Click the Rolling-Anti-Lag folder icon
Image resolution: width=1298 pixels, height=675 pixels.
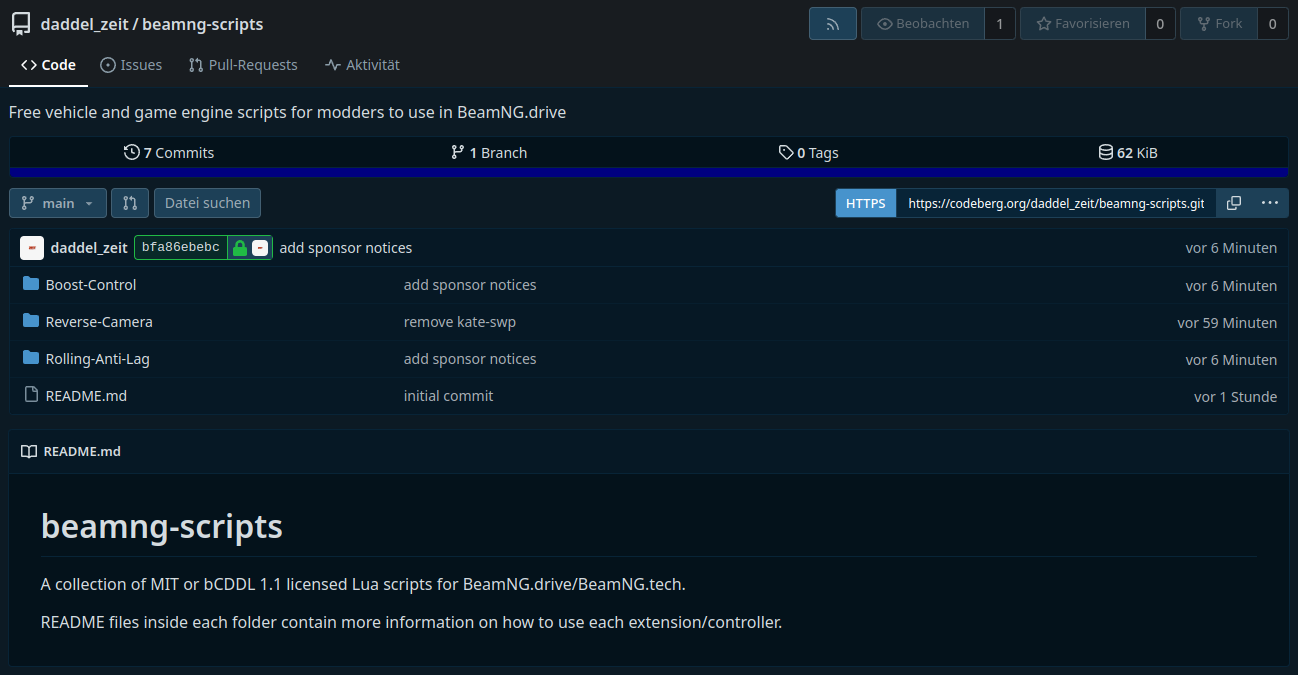click(31, 358)
